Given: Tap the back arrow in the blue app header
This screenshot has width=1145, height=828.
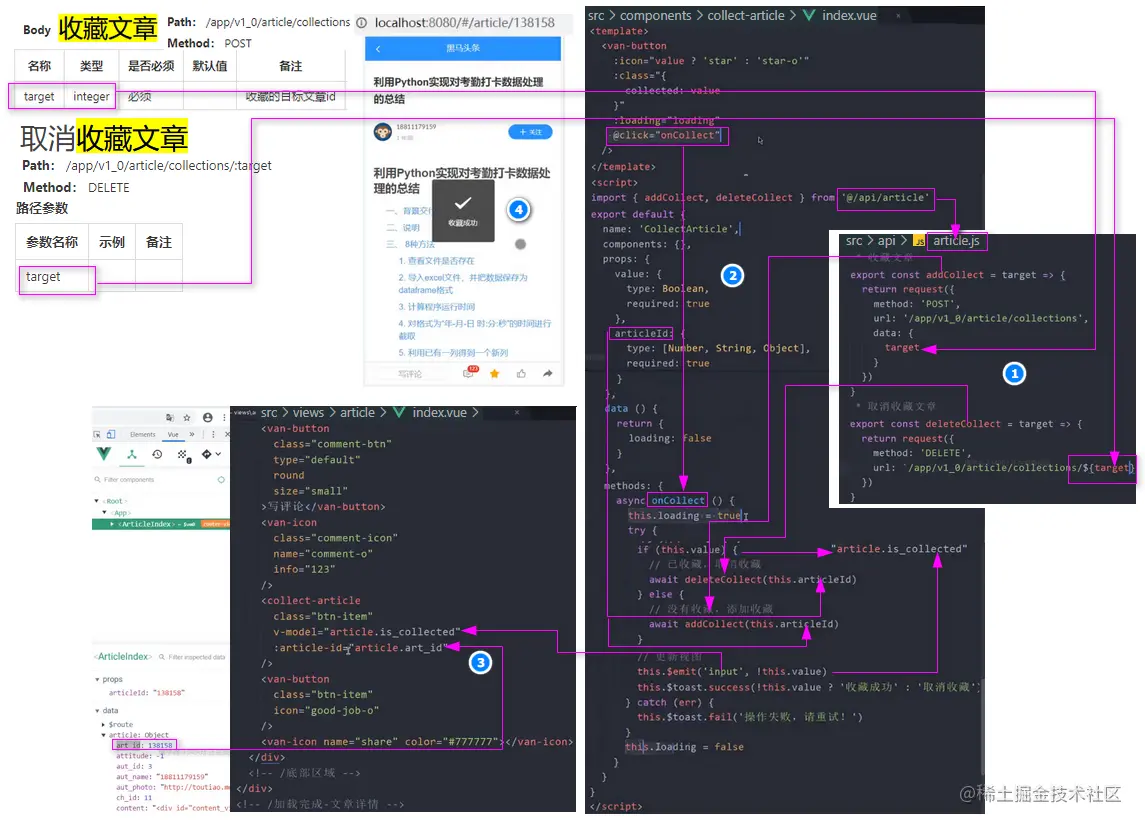Looking at the screenshot, I should pos(378,49).
